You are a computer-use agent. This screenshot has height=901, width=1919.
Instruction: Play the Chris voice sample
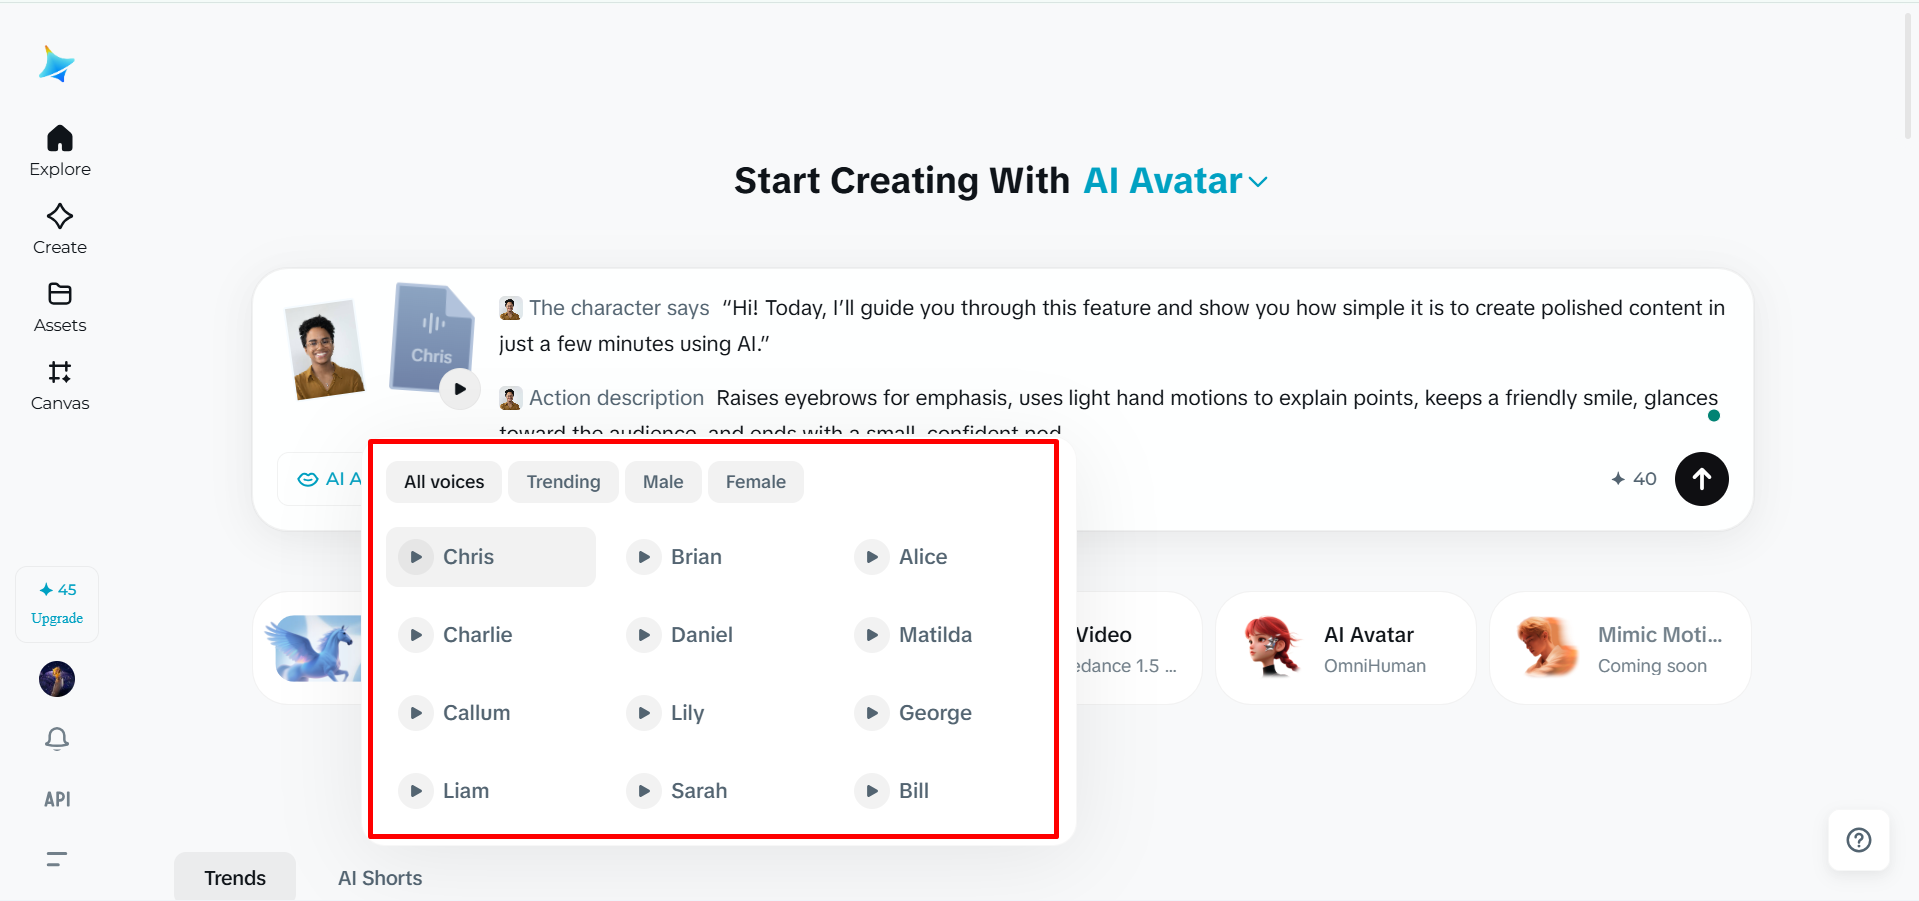coord(415,557)
